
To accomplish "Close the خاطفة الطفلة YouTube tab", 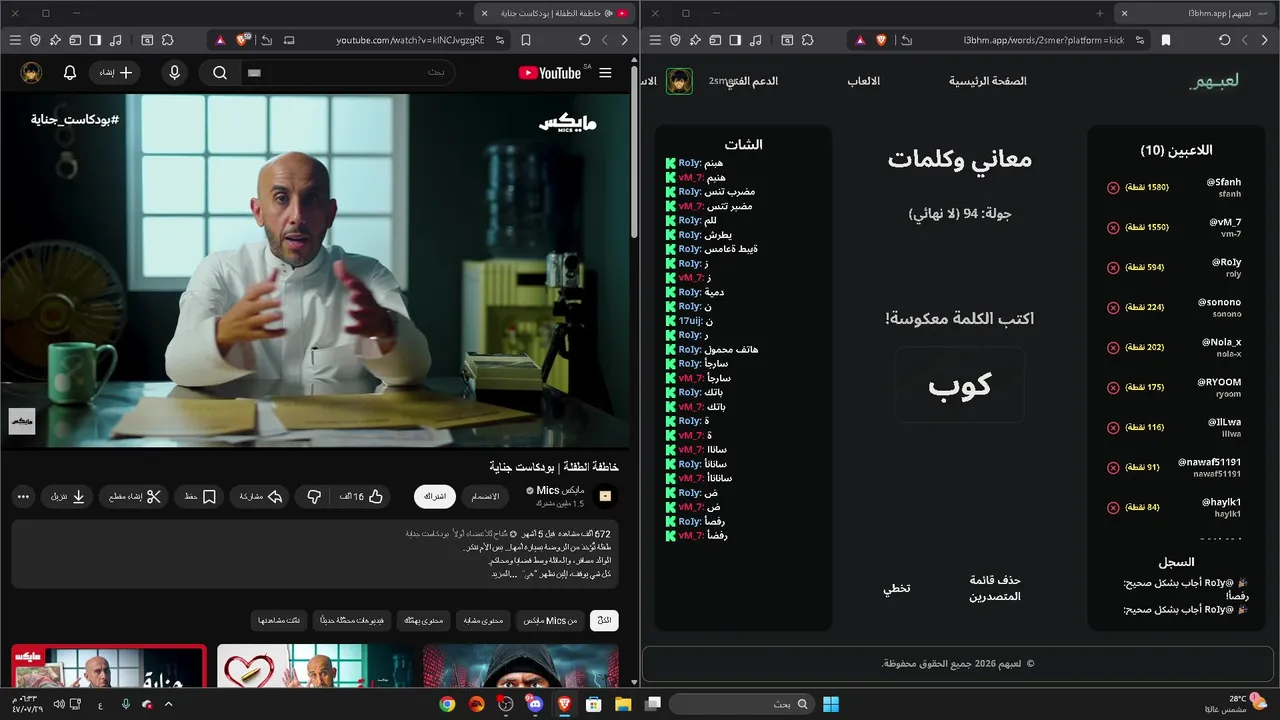I will [484, 13].
